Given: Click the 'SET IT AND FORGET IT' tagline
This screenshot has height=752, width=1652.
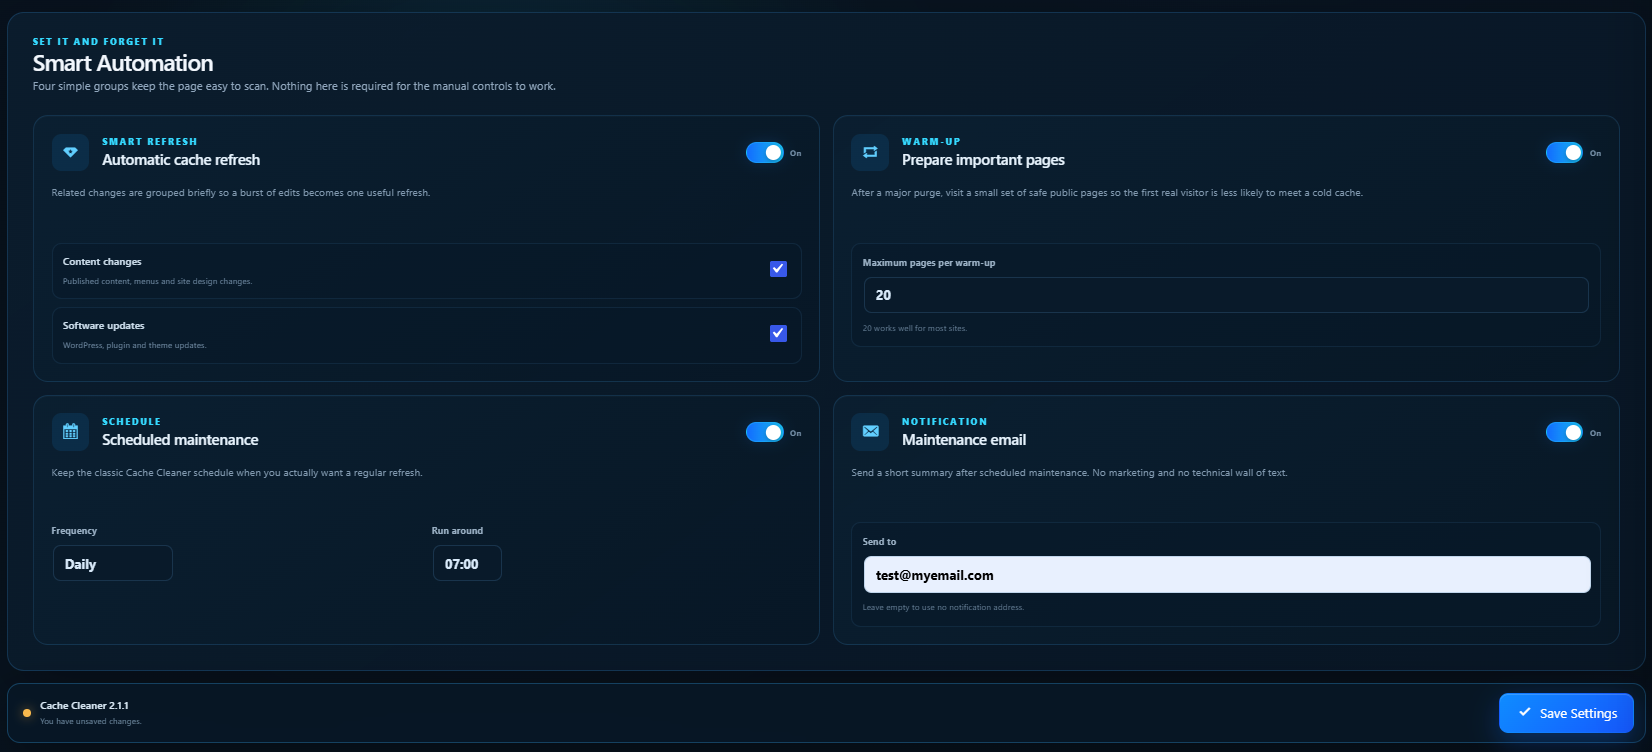Looking at the screenshot, I should click(x=98, y=42).
